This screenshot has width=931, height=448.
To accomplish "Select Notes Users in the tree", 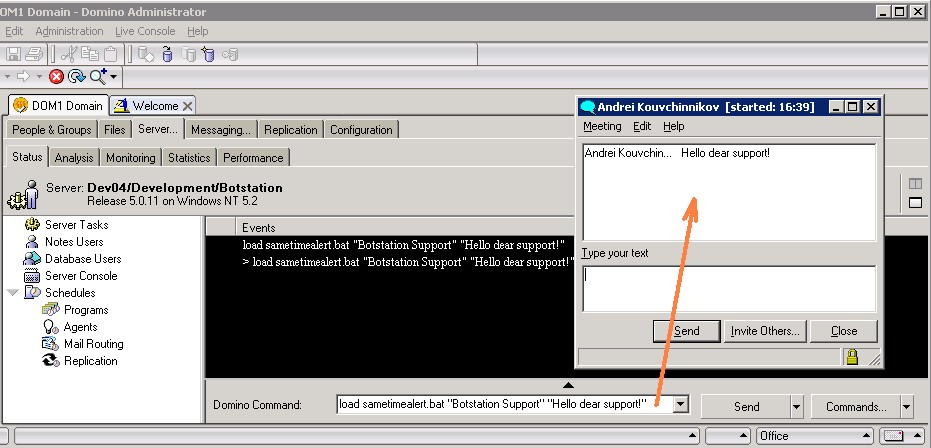I will click(74, 242).
